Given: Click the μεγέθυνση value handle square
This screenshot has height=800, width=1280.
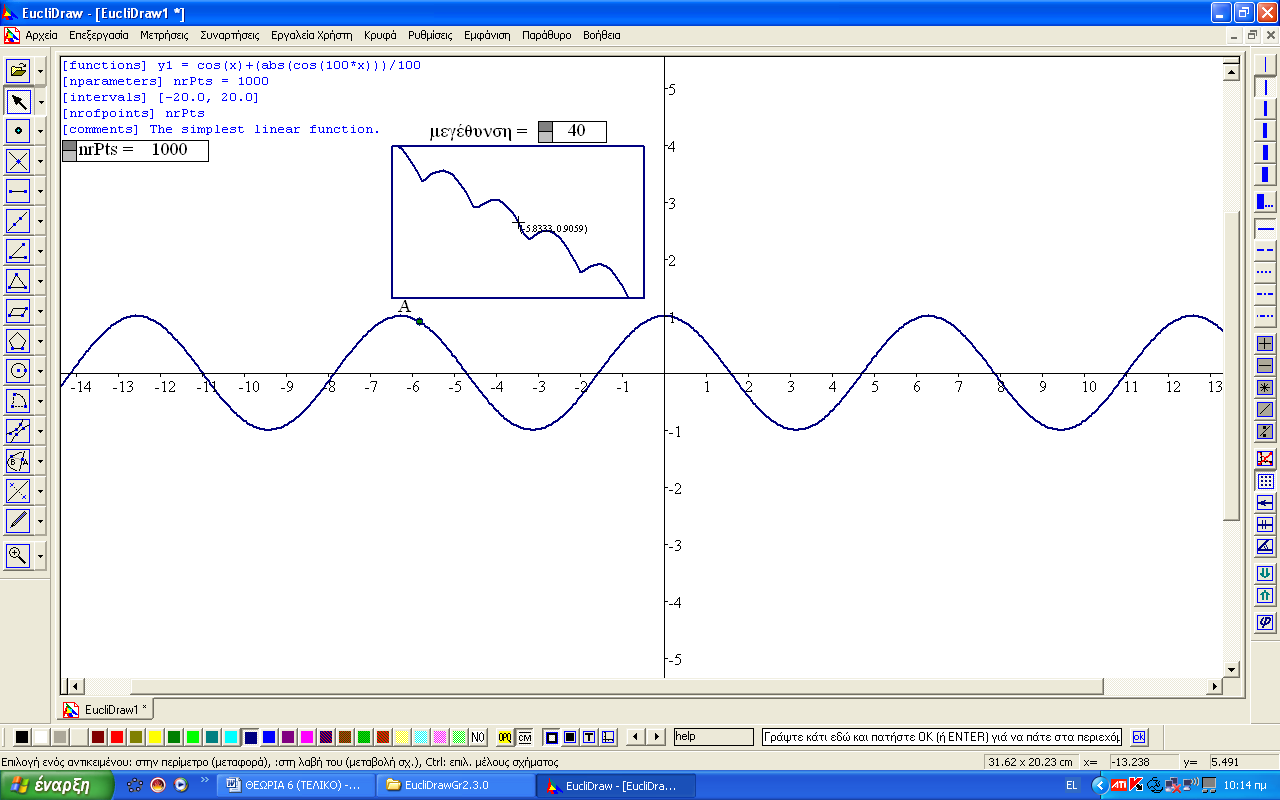Looking at the screenshot, I should point(545,132).
